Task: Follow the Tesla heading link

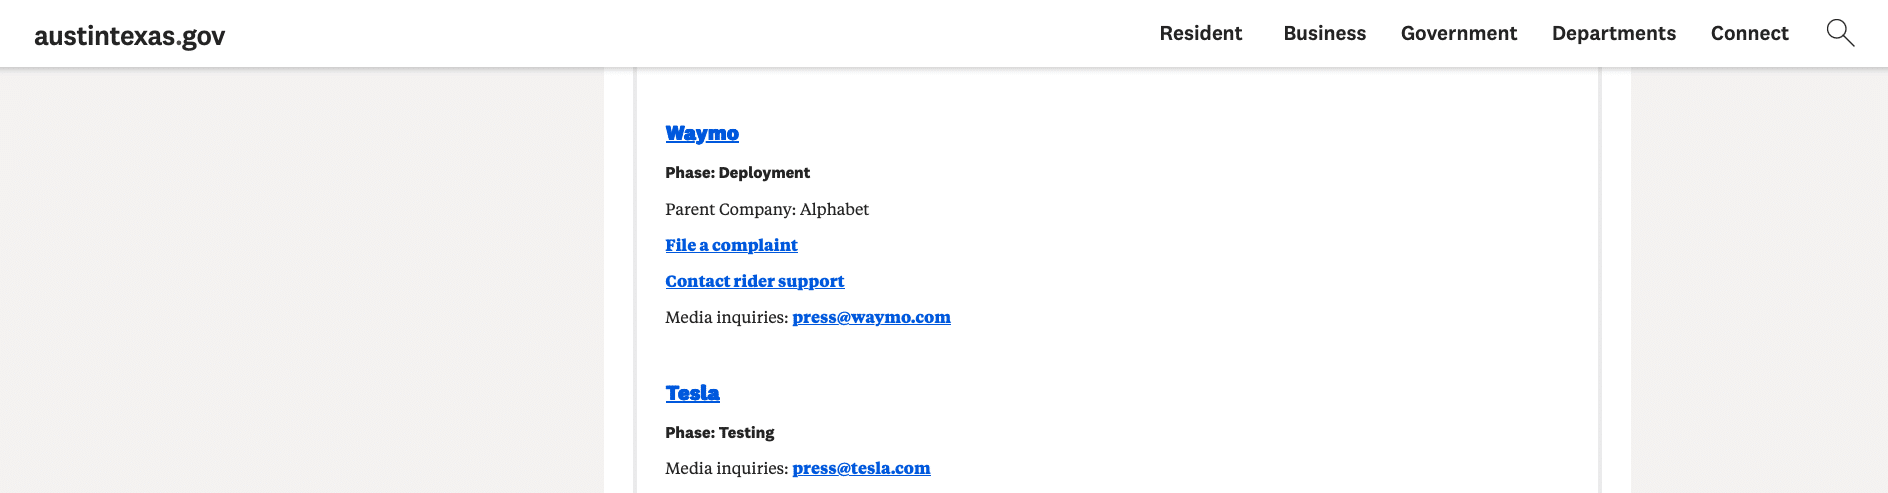Action: pyautogui.click(x=692, y=393)
